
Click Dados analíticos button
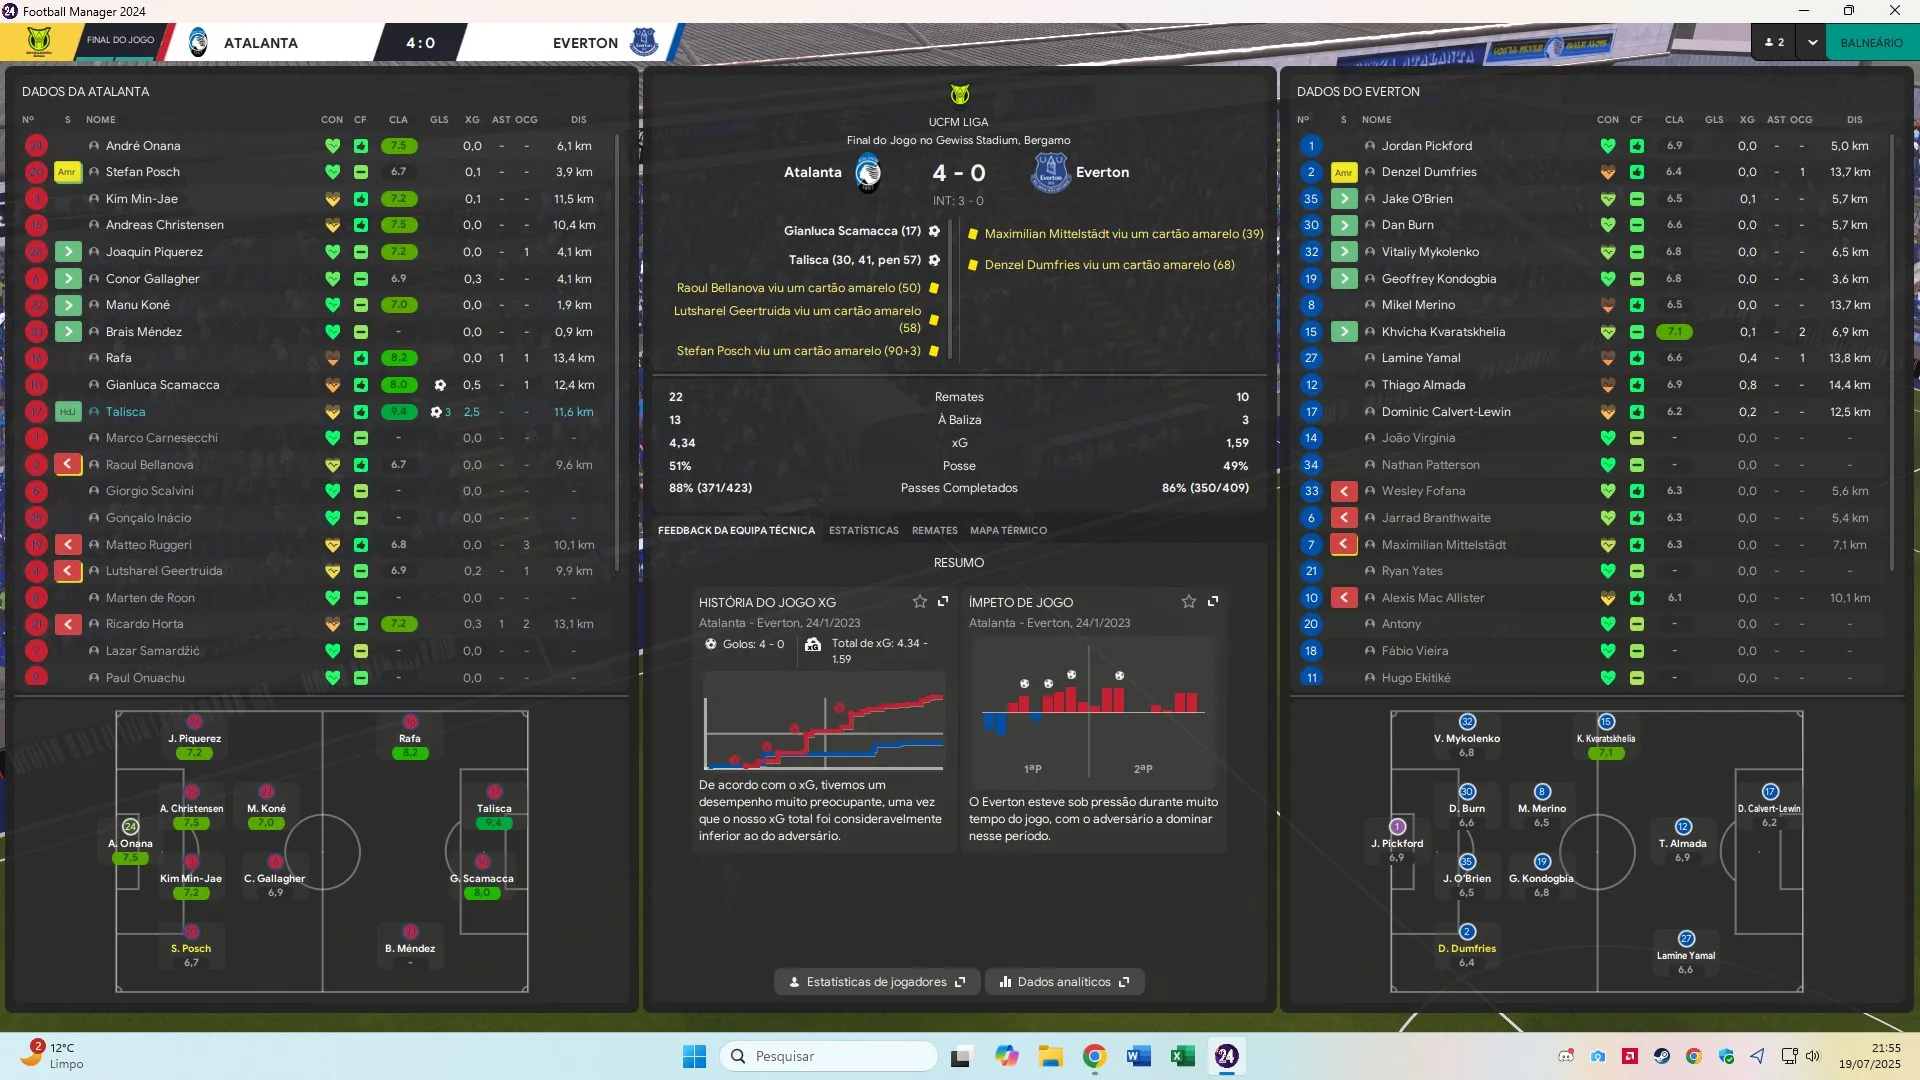(x=1064, y=982)
